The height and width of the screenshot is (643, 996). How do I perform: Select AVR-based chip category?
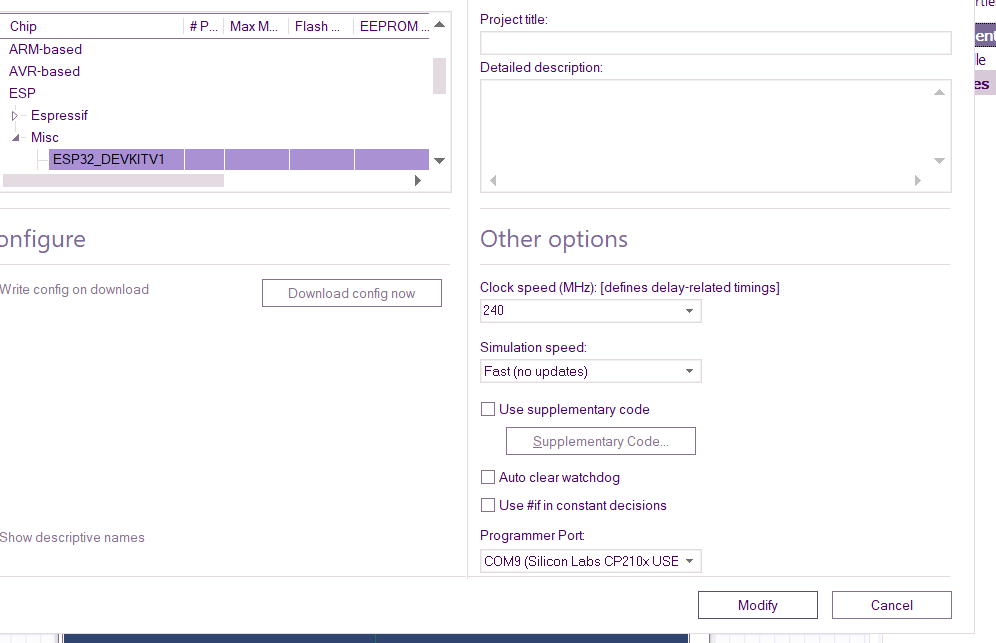(45, 71)
